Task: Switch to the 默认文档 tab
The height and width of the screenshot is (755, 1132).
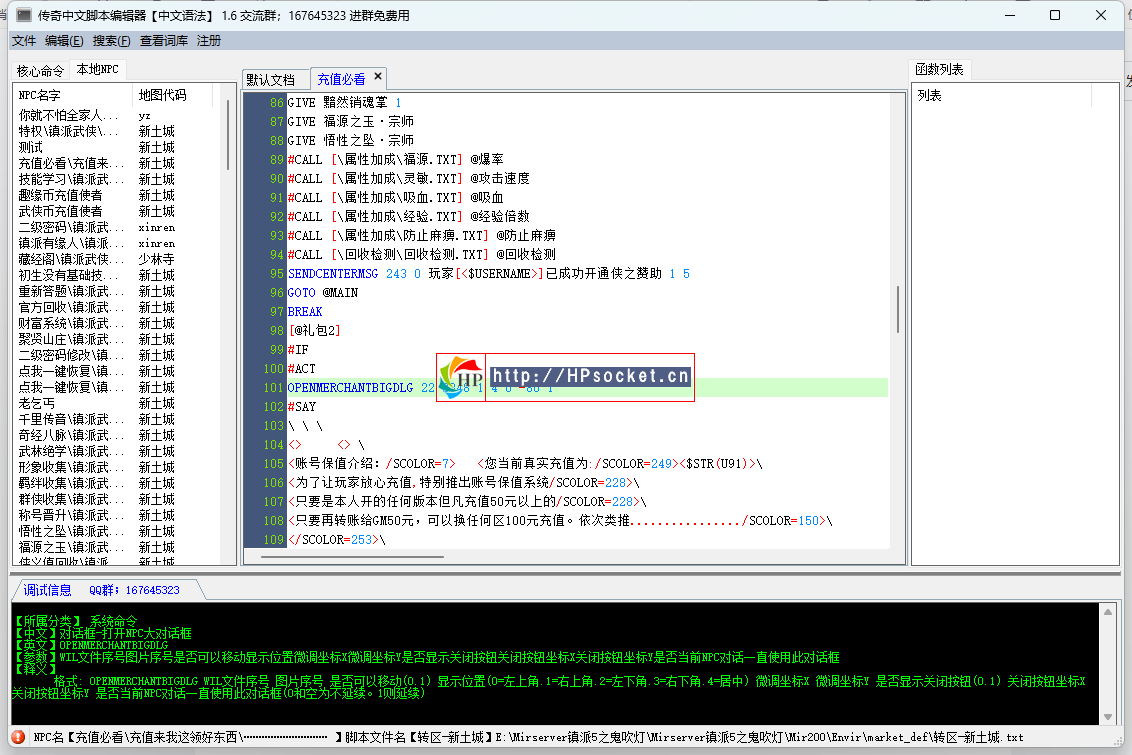Action: tap(271, 79)
